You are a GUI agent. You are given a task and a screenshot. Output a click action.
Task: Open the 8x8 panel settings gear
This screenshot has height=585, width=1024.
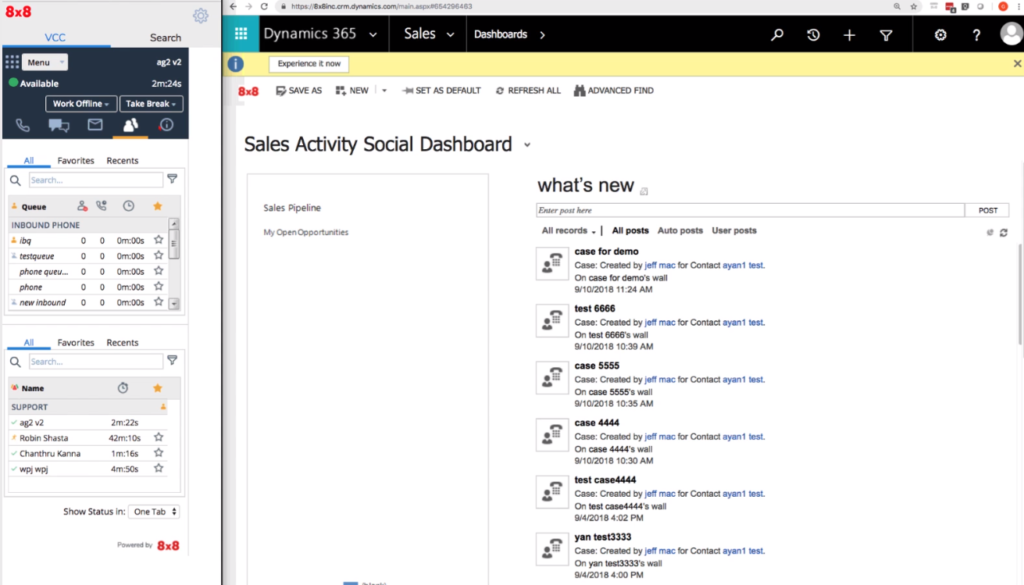point(200,16)
